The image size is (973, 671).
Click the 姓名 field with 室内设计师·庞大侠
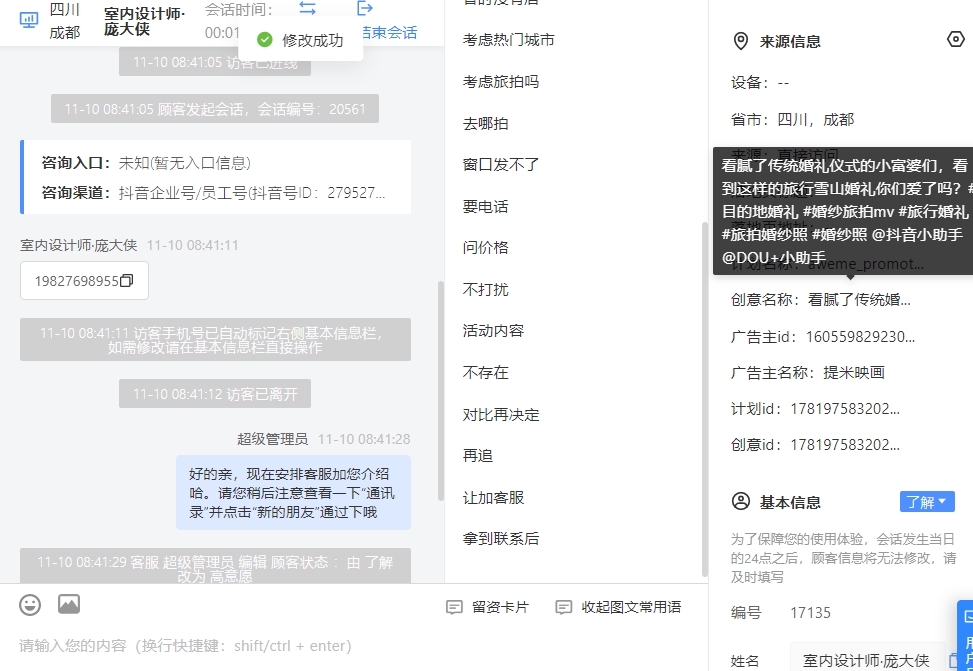(x=867, y=660)
